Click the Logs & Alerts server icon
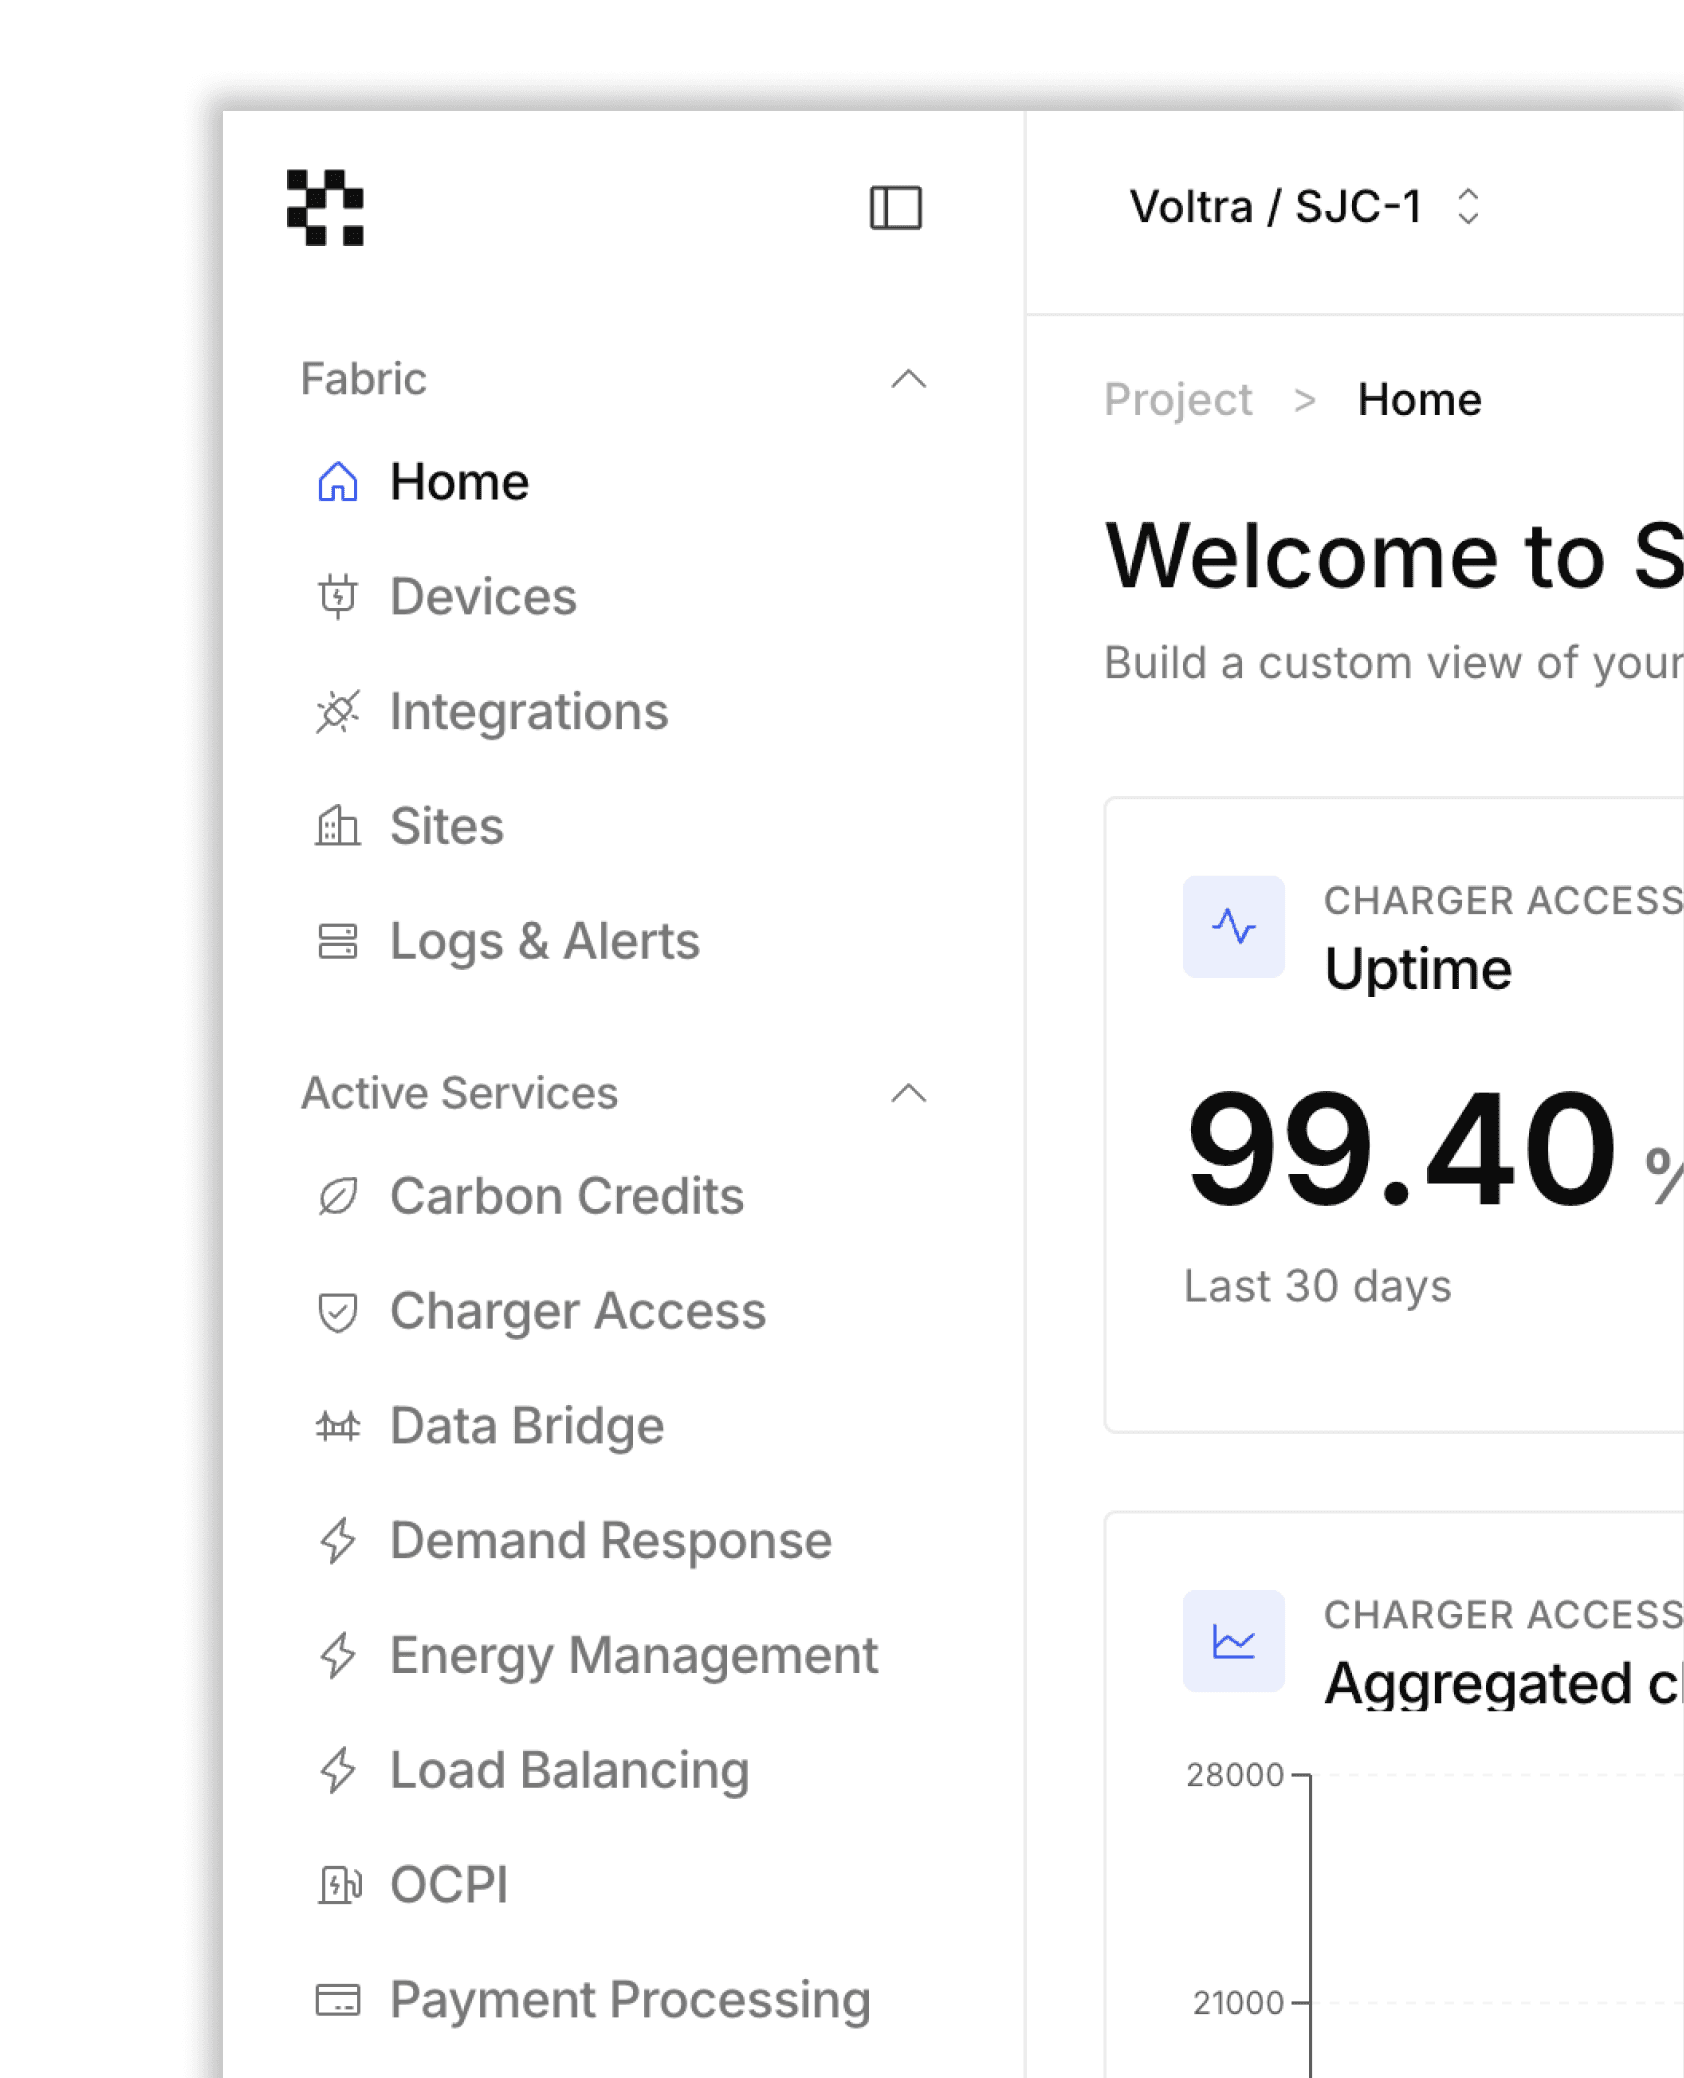The image size is (1684, 2078). pos(338,941)
